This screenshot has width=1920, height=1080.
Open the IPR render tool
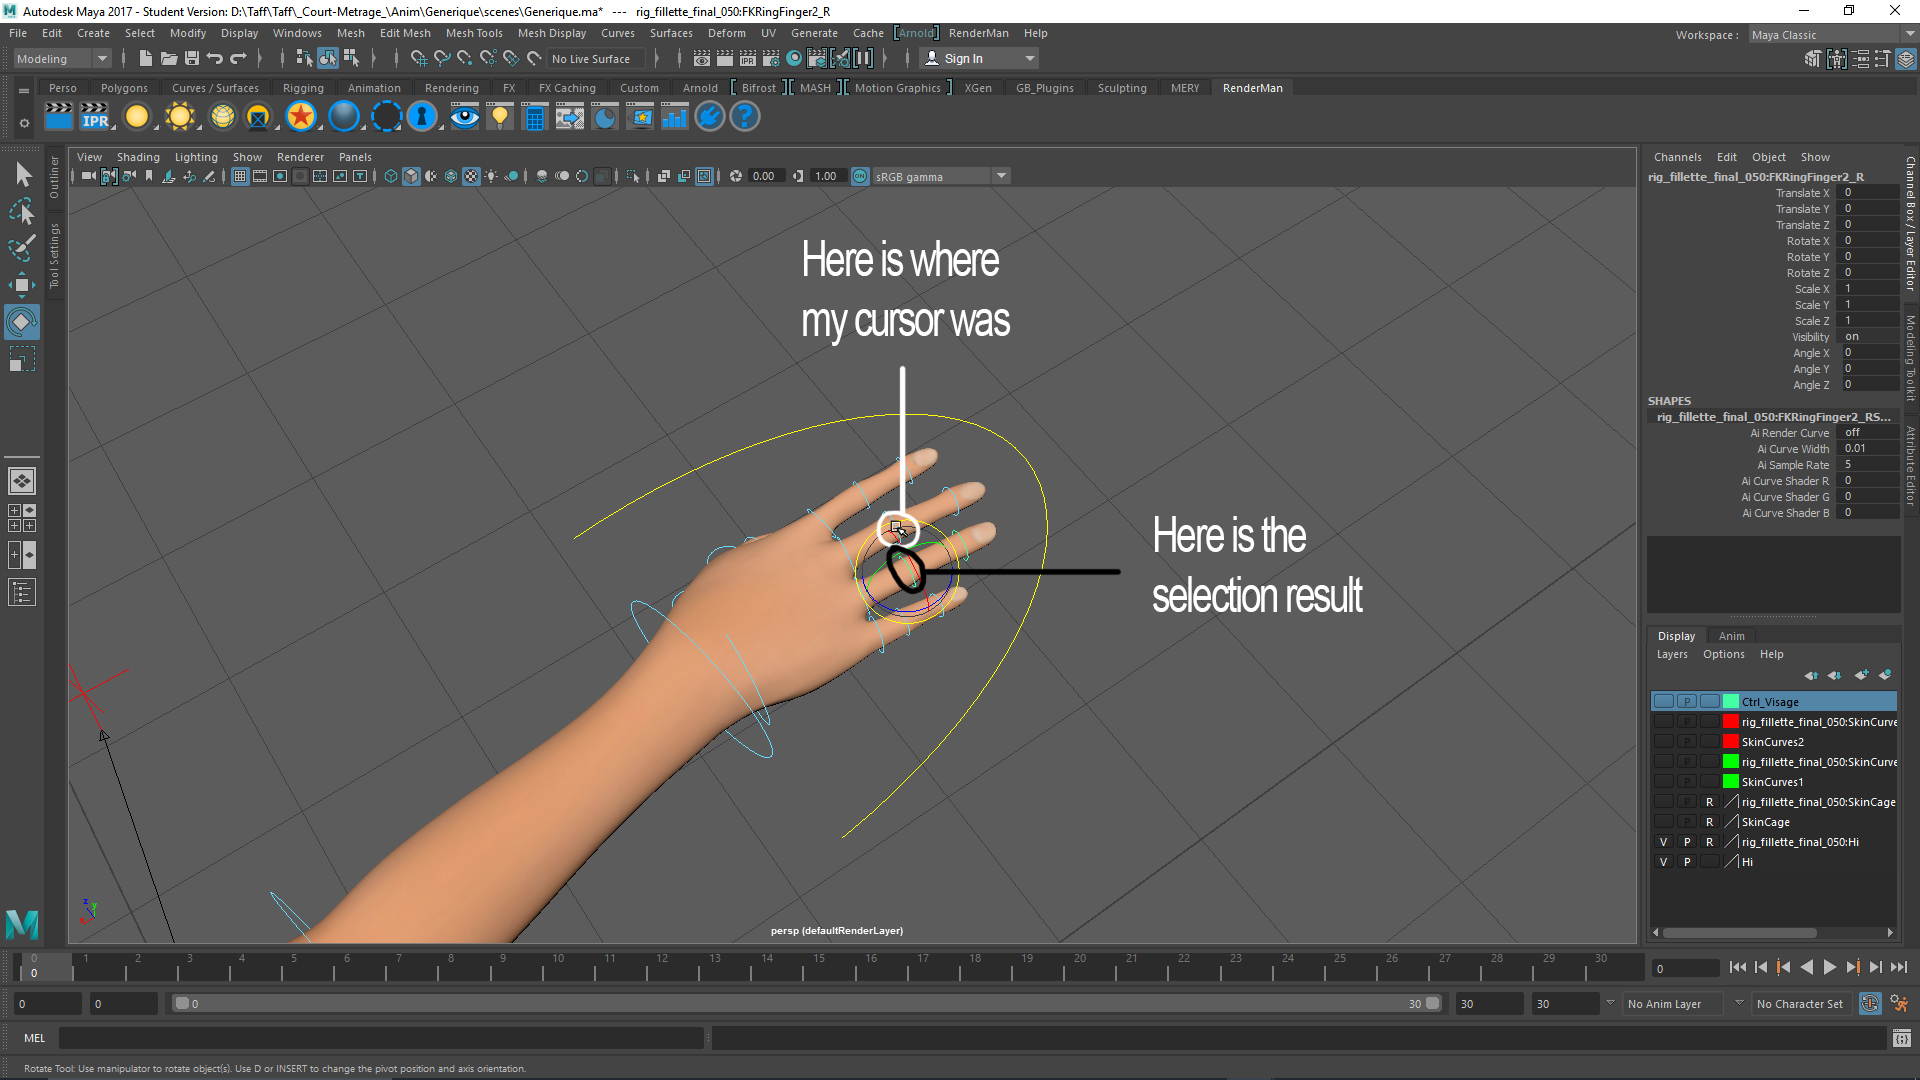pos(95,117)
